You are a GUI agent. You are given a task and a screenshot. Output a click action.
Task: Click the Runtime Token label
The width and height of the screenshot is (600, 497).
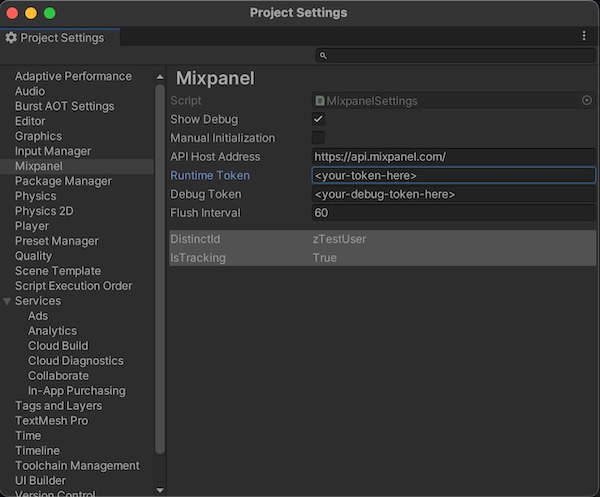point(210,176)
